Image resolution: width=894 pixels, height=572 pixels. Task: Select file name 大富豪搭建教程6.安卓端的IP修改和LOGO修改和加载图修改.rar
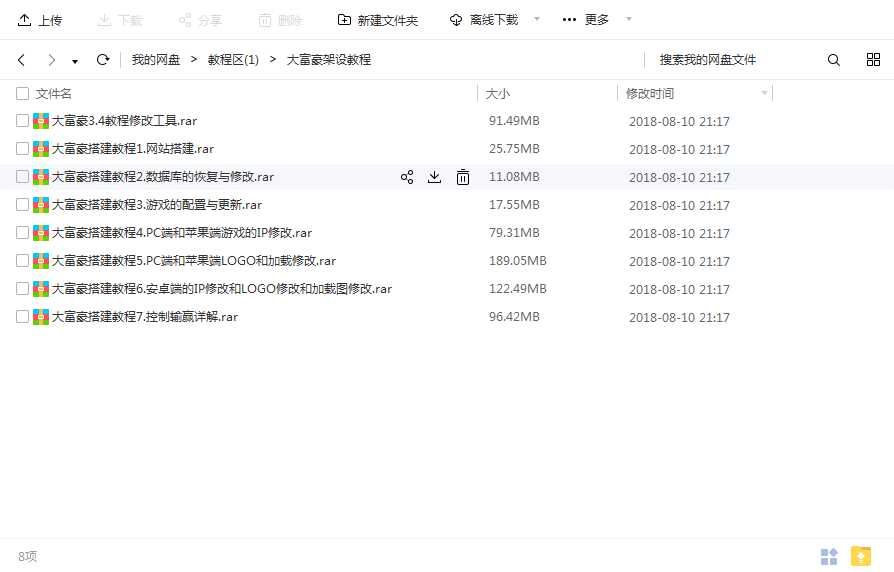click(x=222, y=289)
